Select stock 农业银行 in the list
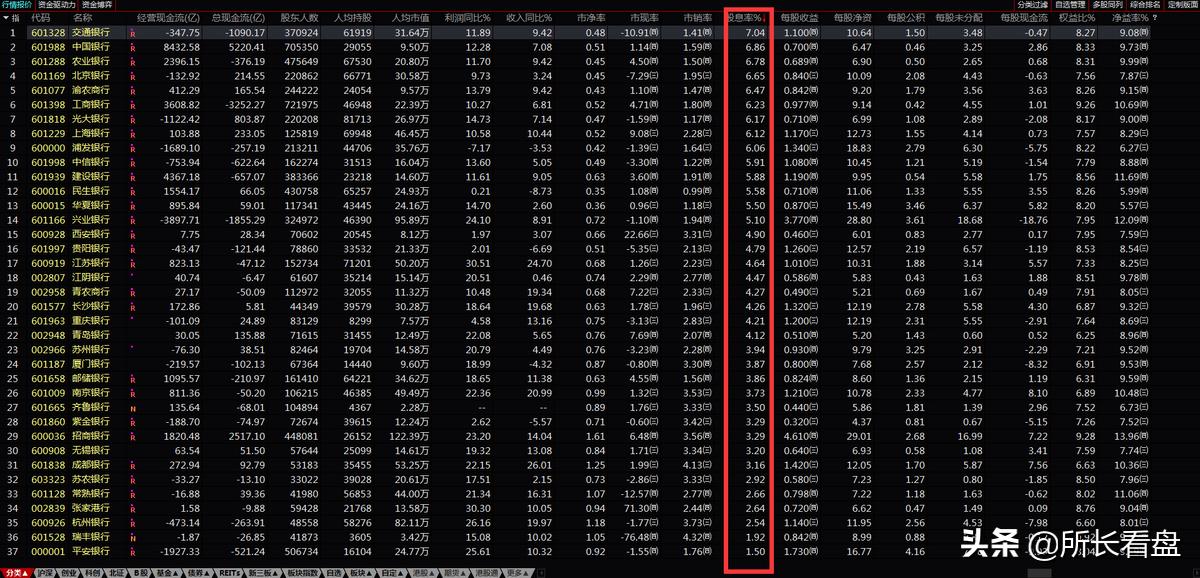Image resolution: width=1200 pixels, height=578 pixels. 91,61
